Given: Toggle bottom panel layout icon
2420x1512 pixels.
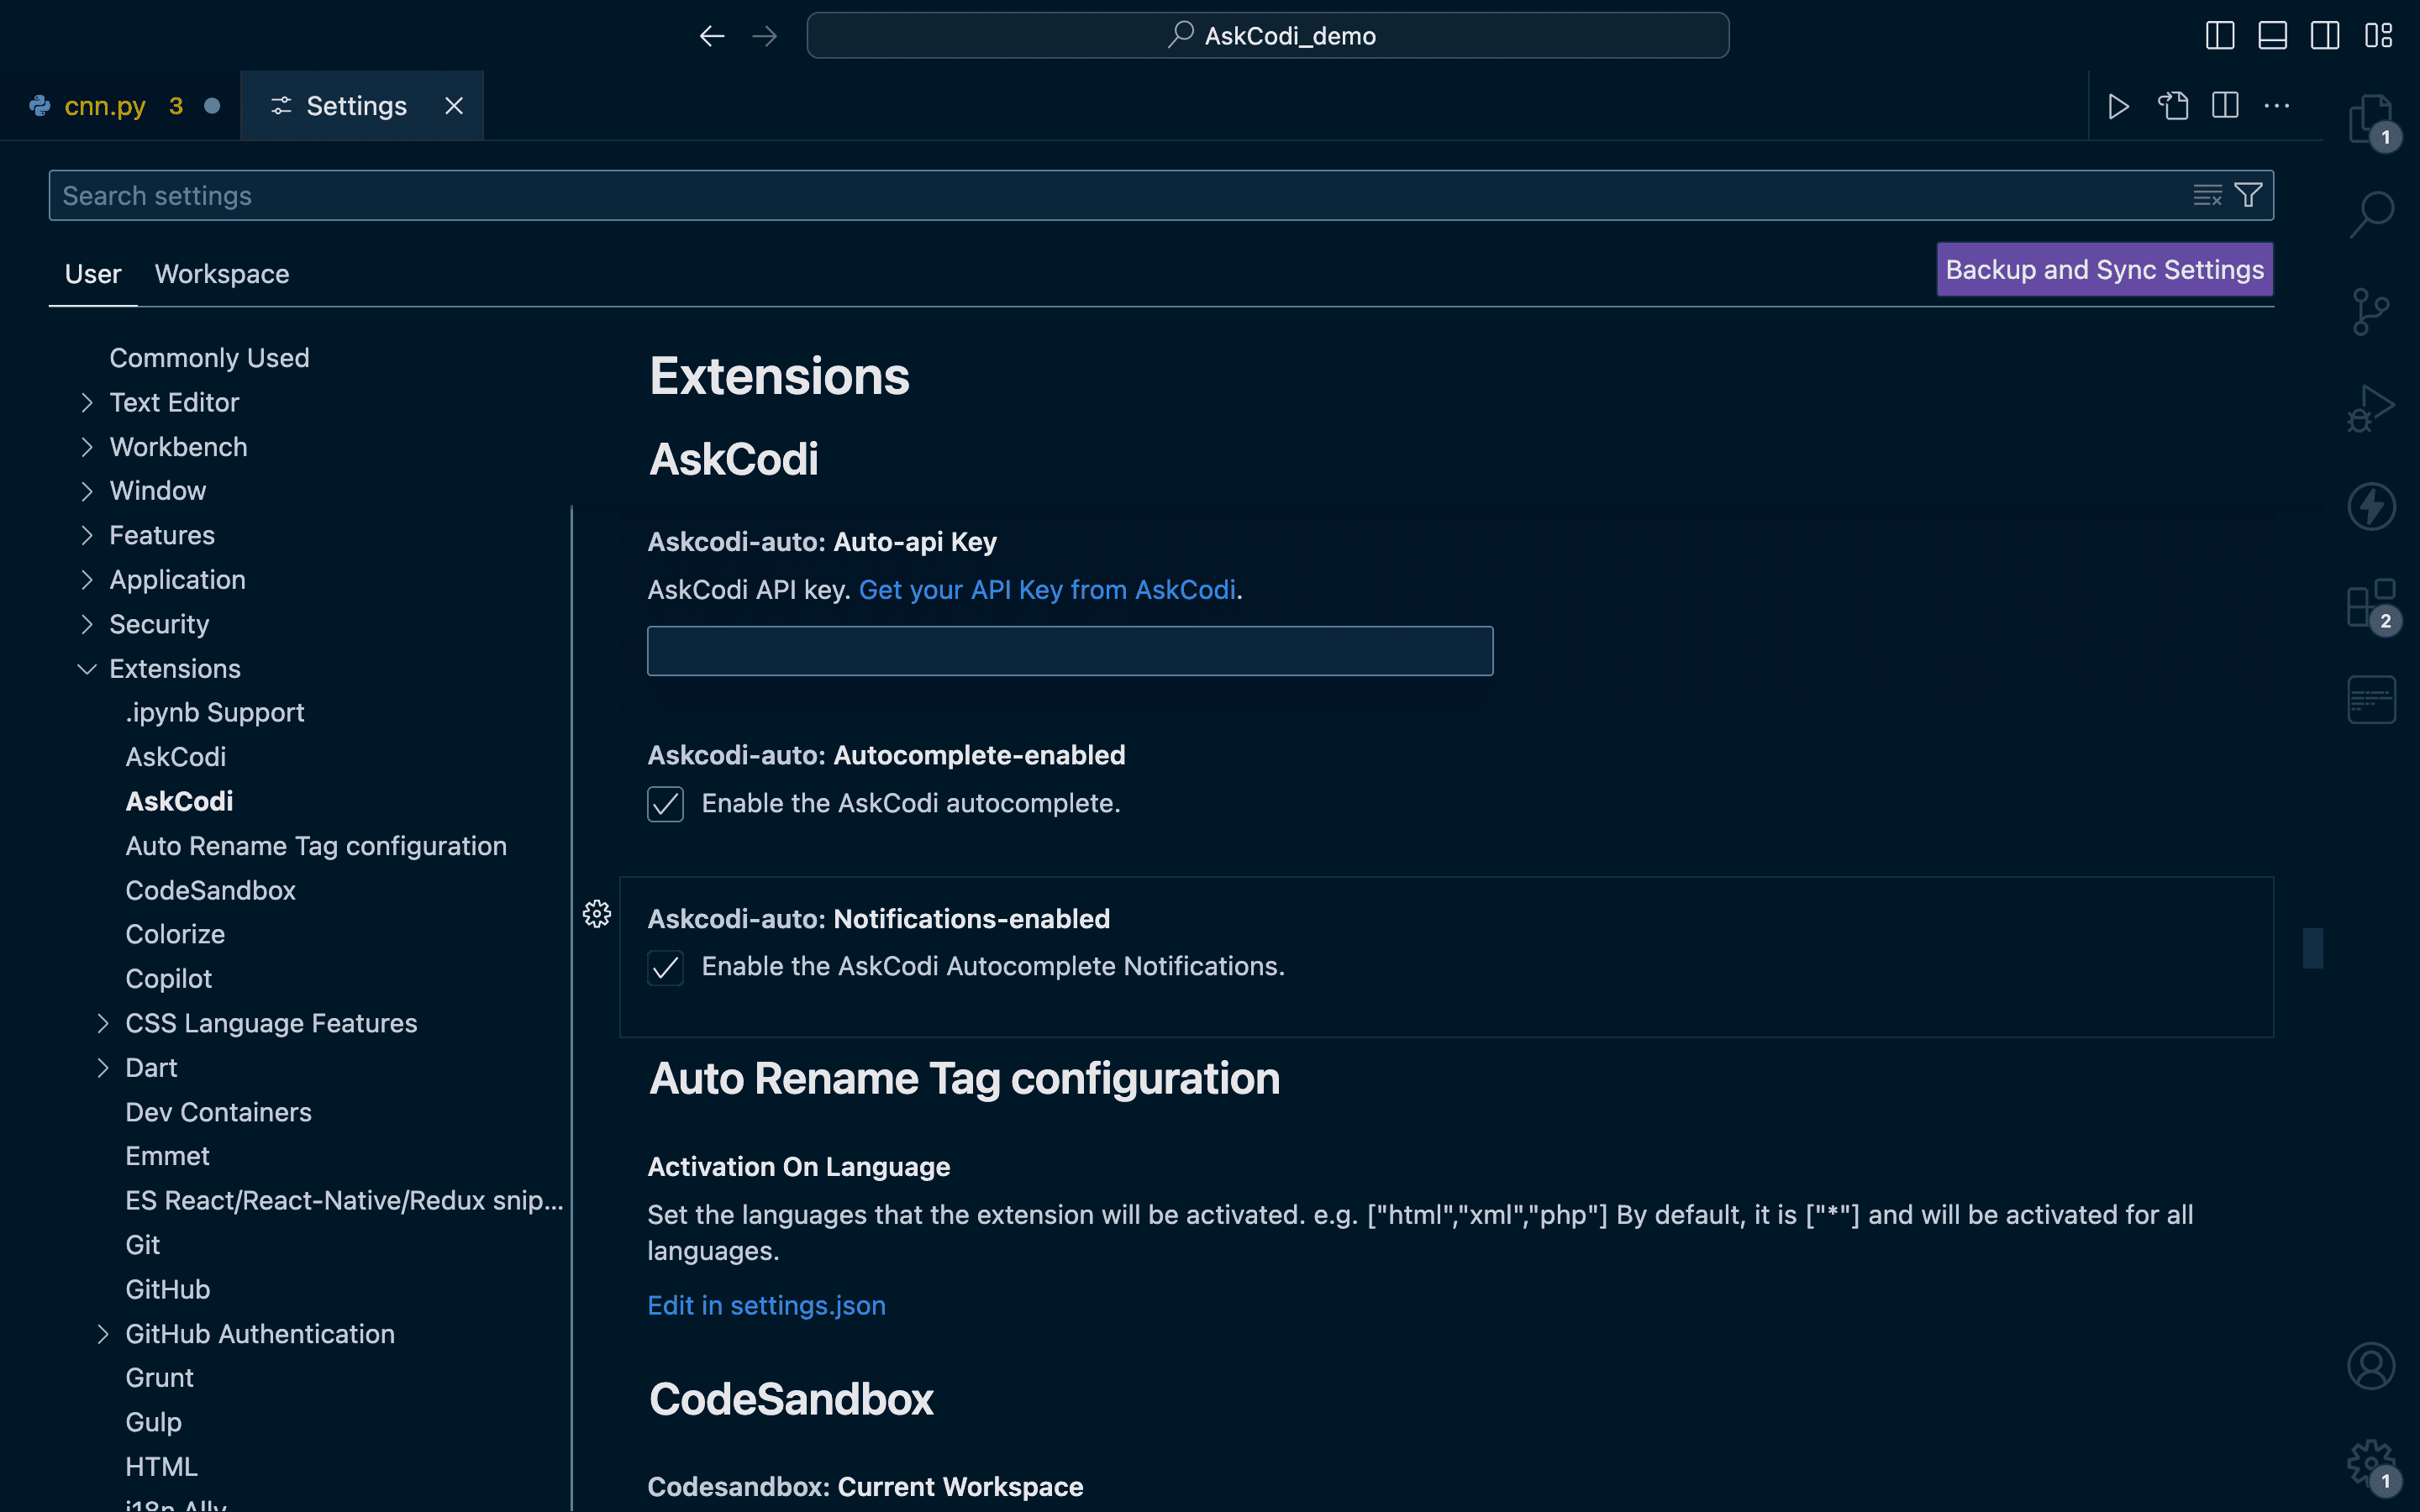Looking at the screenshot, I should (2273, 36).
